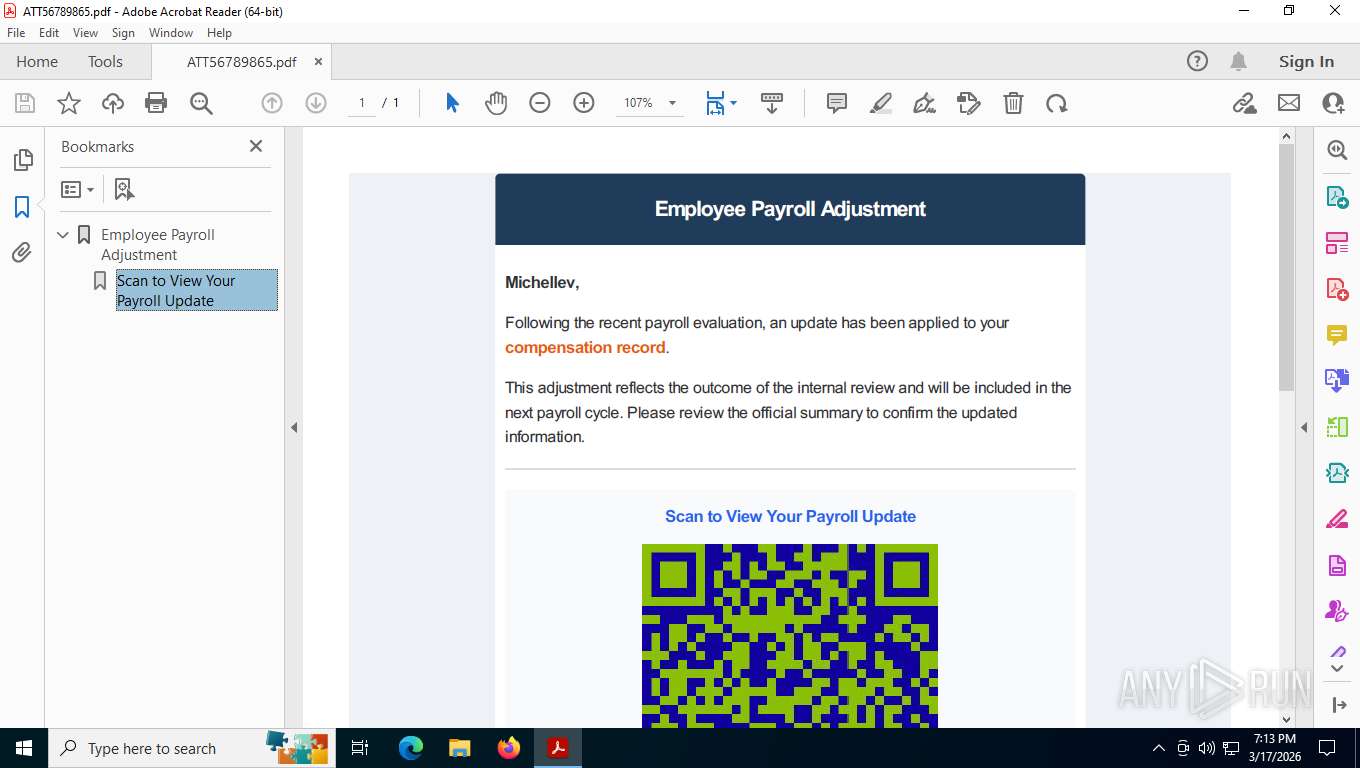Click the page number field
This screenshot has height=768, width=1360.
[x=362, y=103]
